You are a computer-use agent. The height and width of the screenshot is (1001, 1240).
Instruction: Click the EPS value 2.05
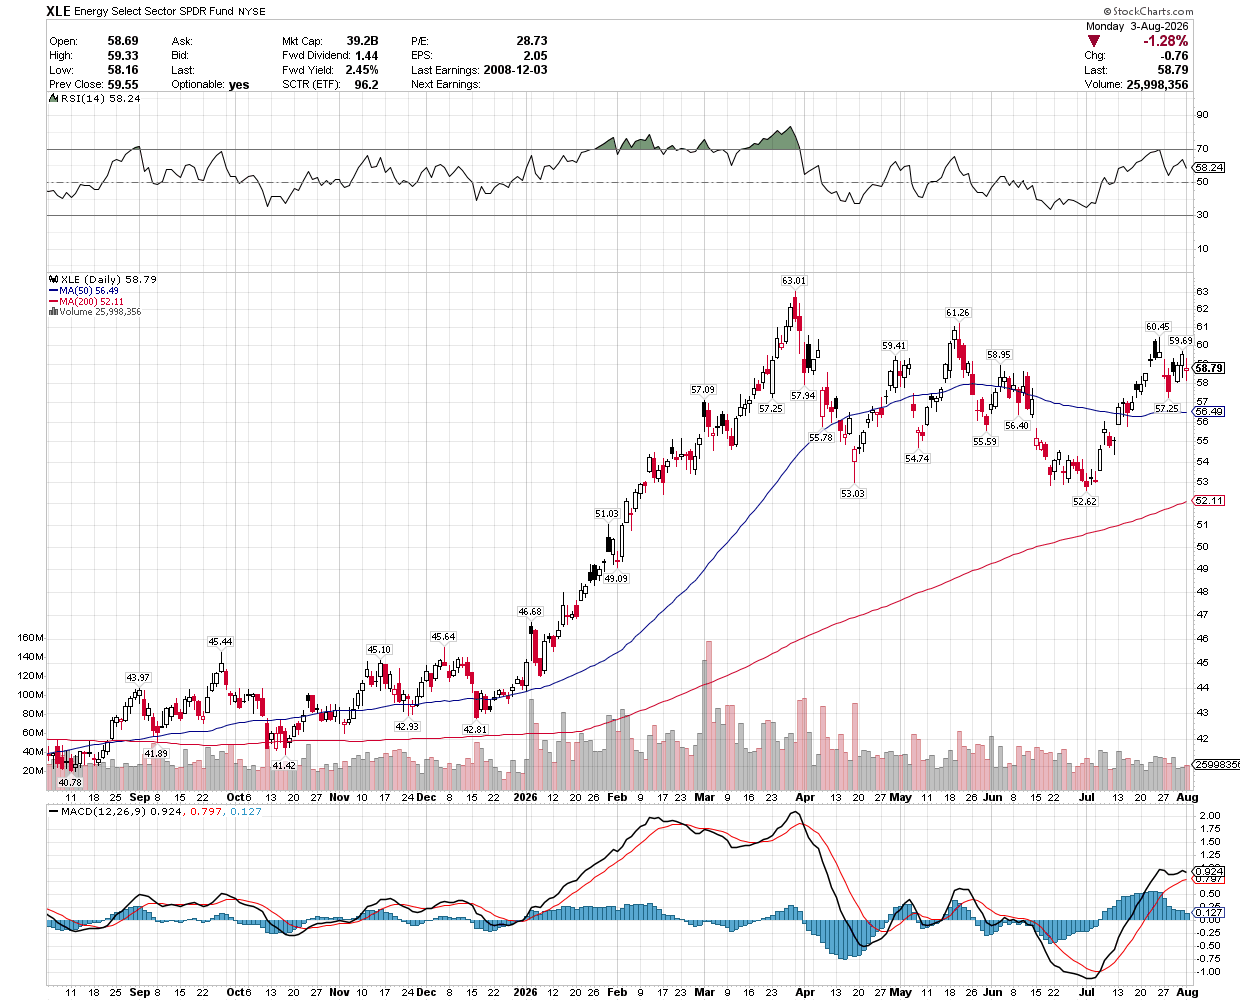point(536,56)
